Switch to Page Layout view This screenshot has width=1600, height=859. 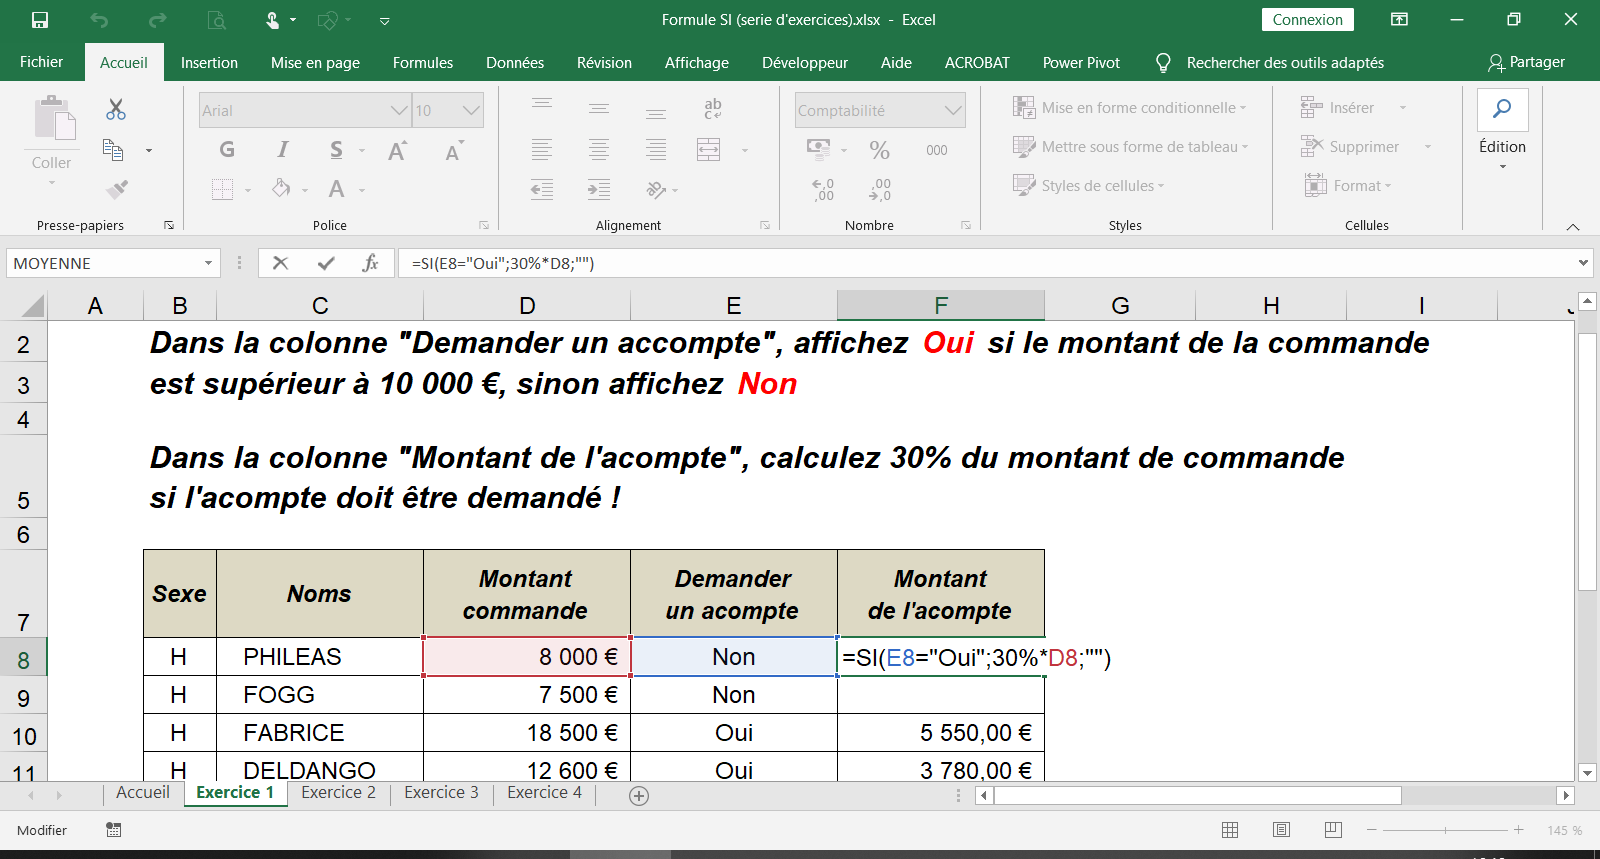1281,830
